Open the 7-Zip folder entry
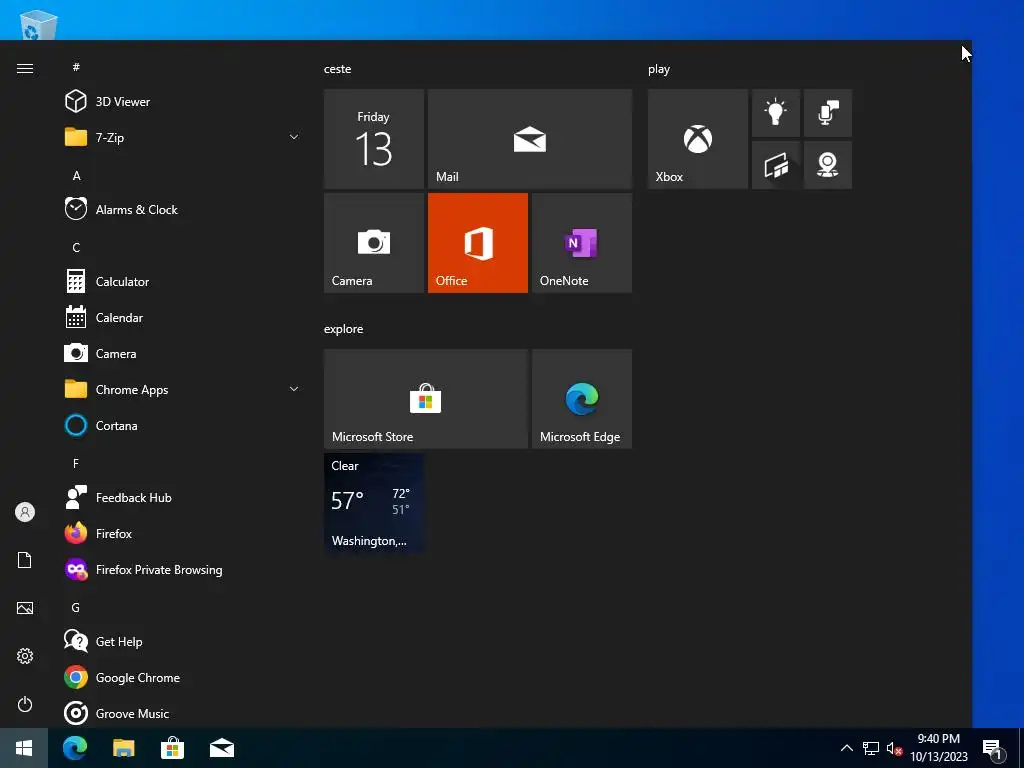 coord(182,137)
